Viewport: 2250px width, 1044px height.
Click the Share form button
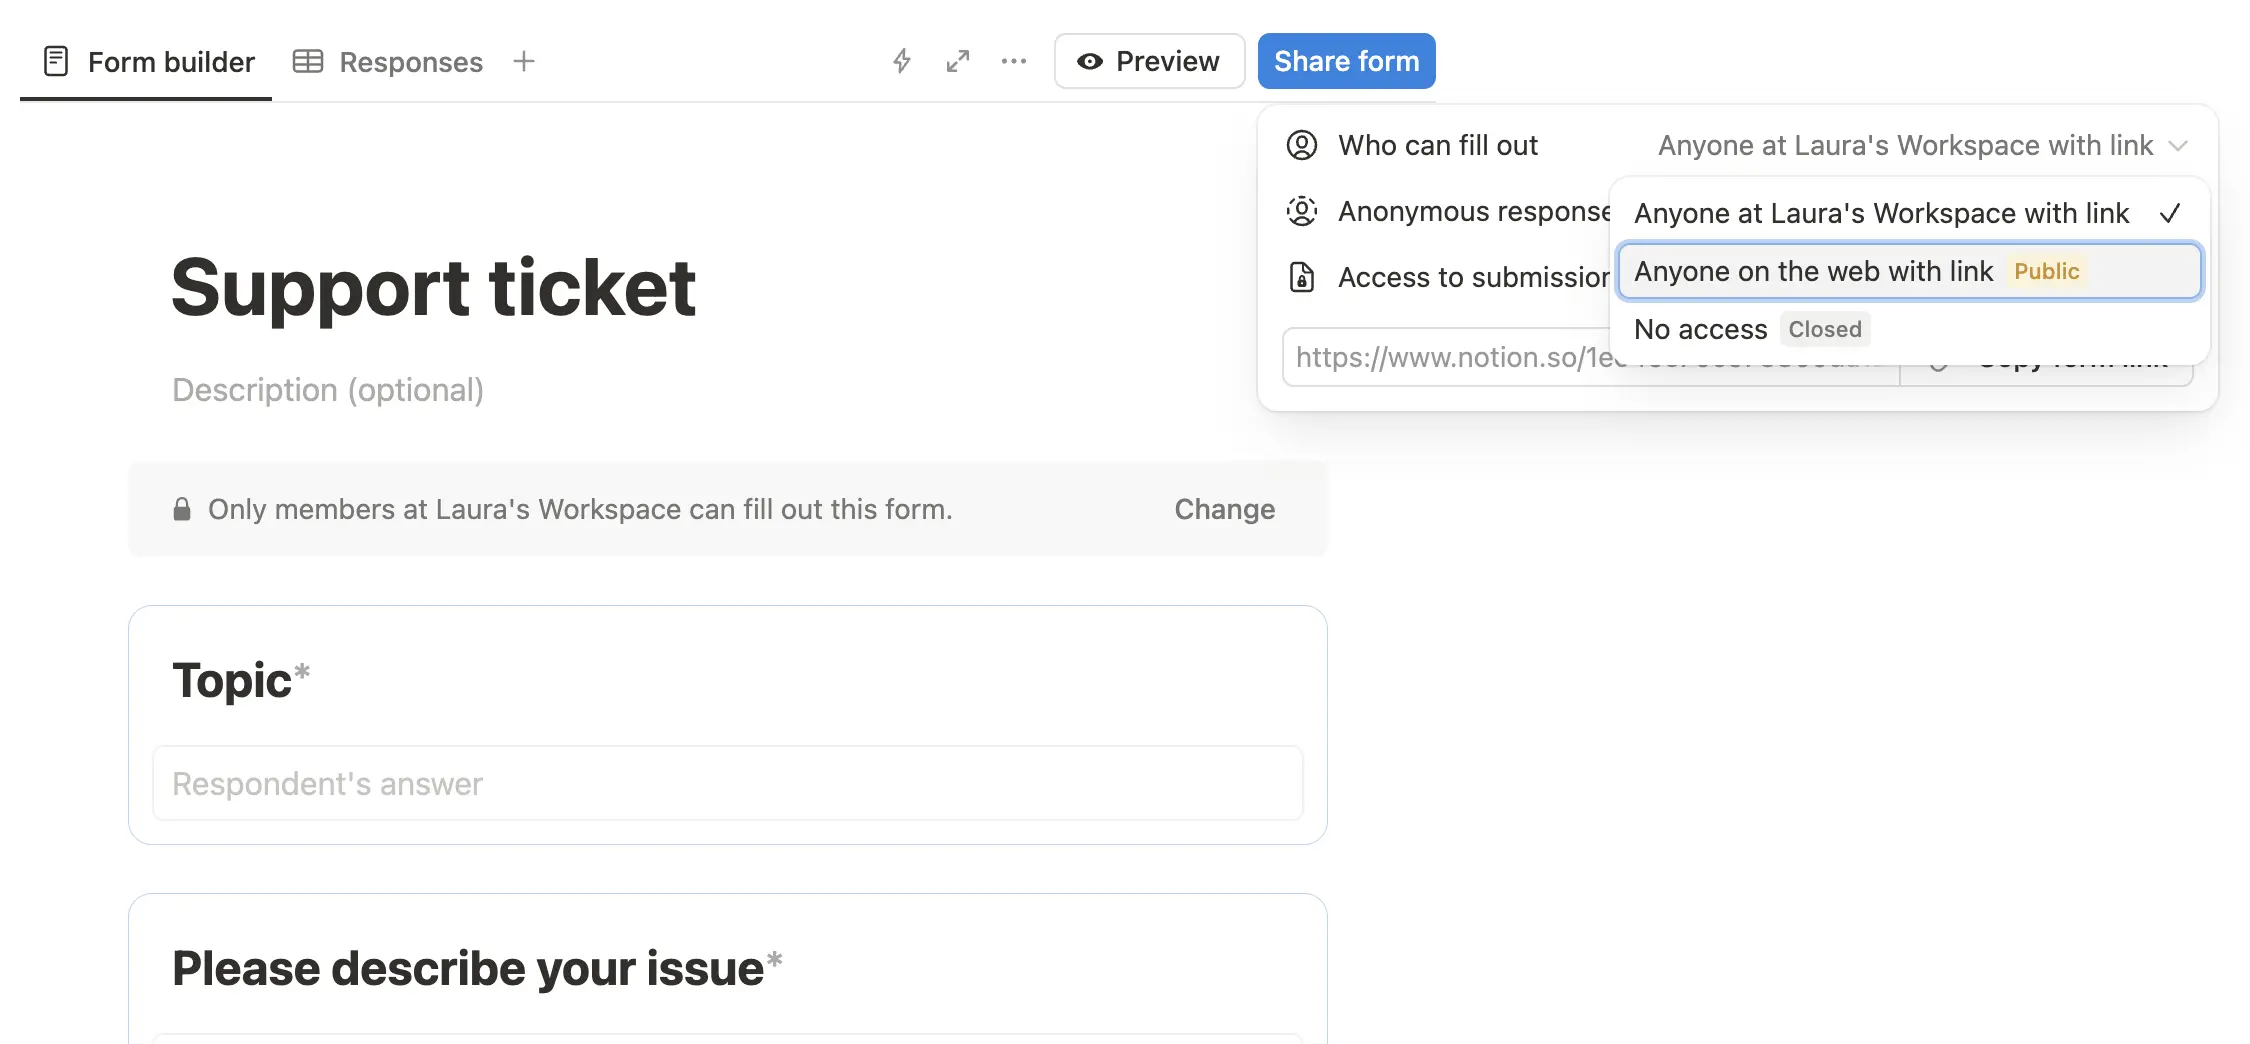point(1346,61)
